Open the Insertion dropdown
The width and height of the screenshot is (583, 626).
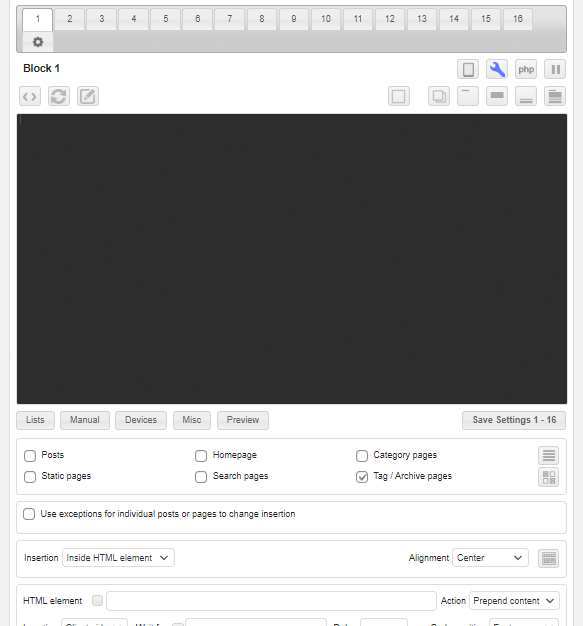point(118,558)
